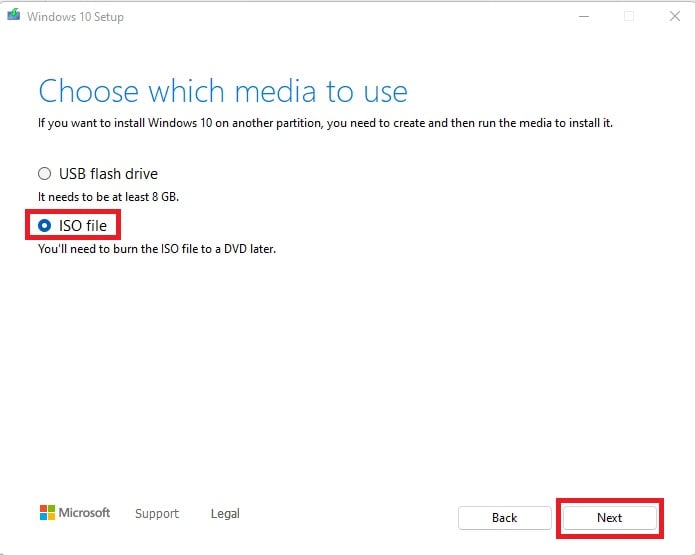Click the empty title bar area

click(x=350, y=17)
